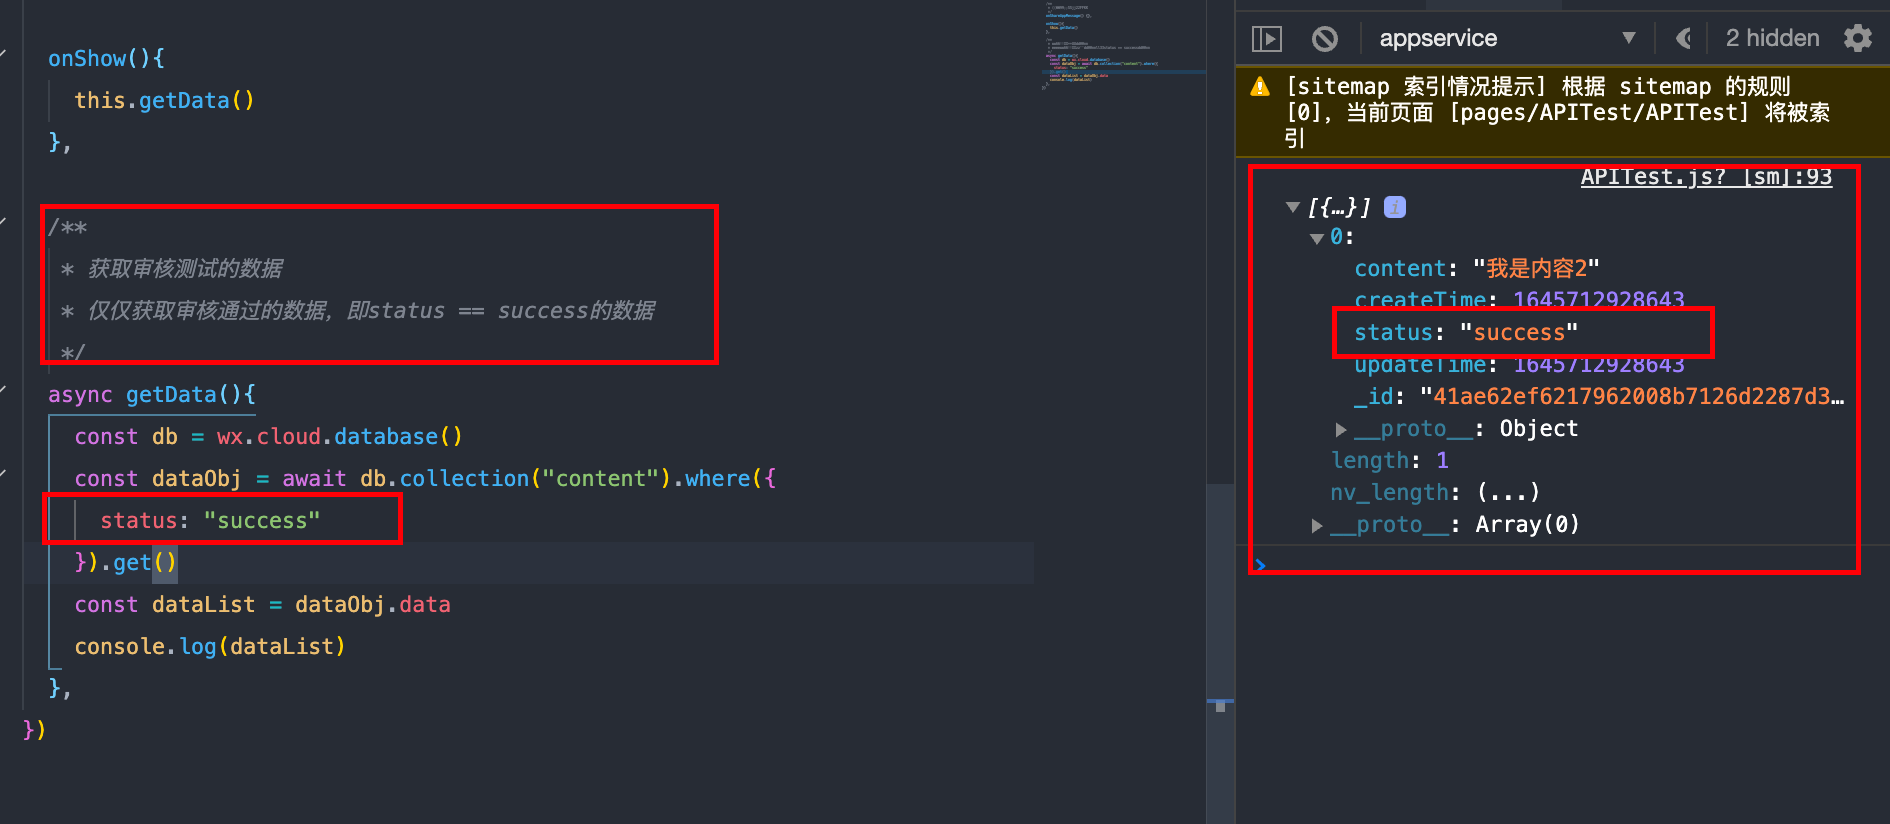Click the comment line 获取审核测试的数据
1890x824 pixels.
(x=172, y=269)
